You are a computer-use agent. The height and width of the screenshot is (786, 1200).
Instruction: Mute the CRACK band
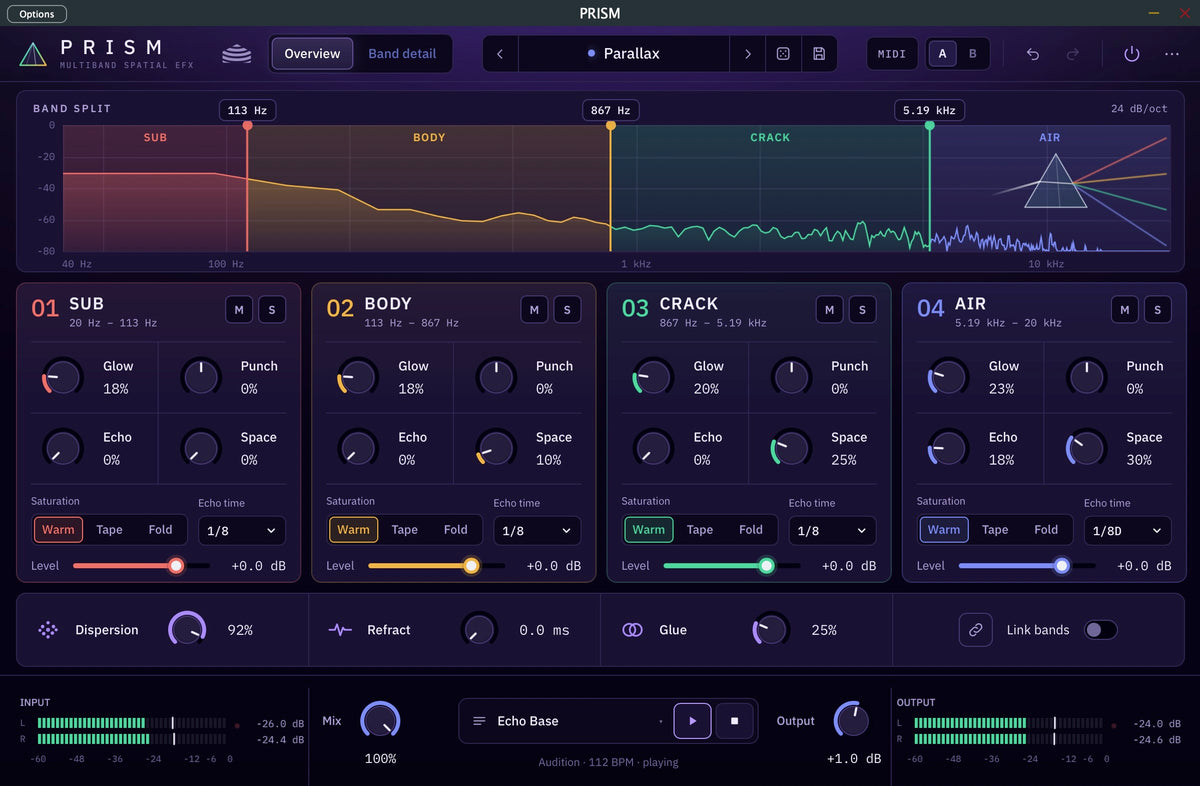pos(829,310)
